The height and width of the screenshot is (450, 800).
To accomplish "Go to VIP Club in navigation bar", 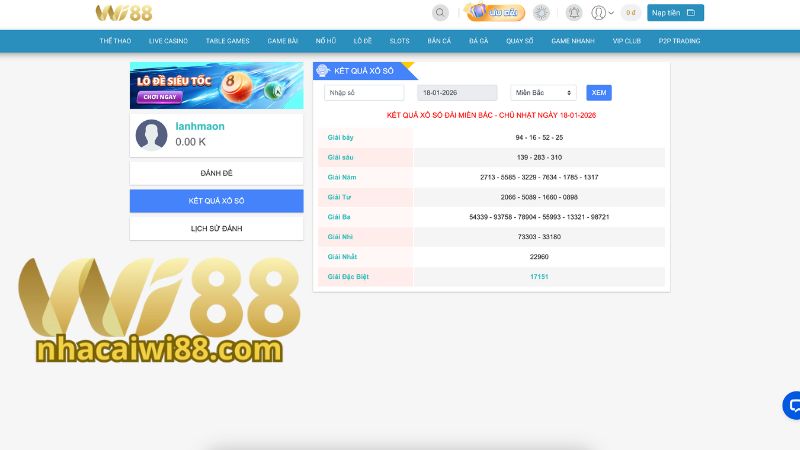I will click(627, 41).
